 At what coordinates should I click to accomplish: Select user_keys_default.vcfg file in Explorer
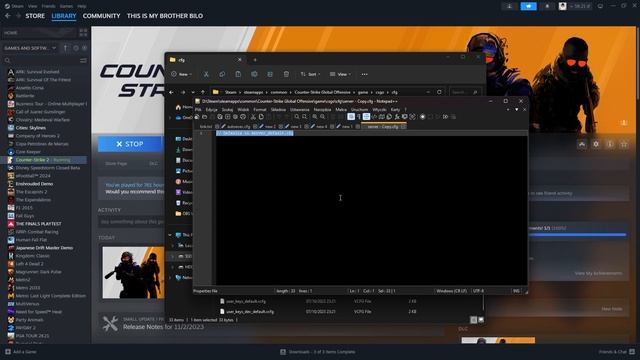[246, 301]
